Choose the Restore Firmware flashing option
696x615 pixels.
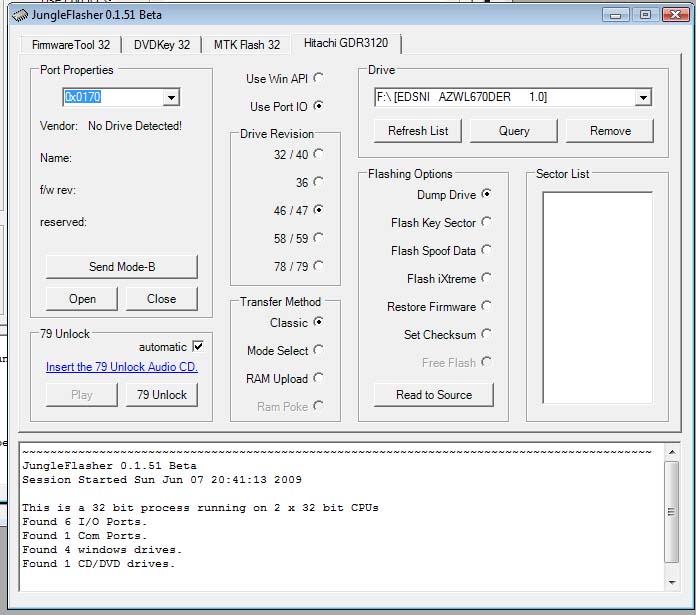486,306
